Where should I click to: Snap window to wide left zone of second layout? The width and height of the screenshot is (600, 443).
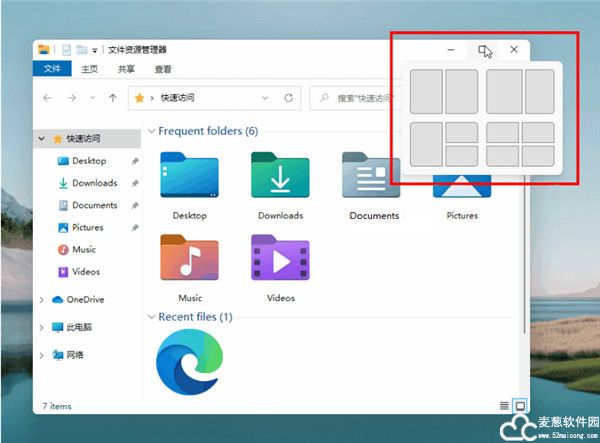504,91
